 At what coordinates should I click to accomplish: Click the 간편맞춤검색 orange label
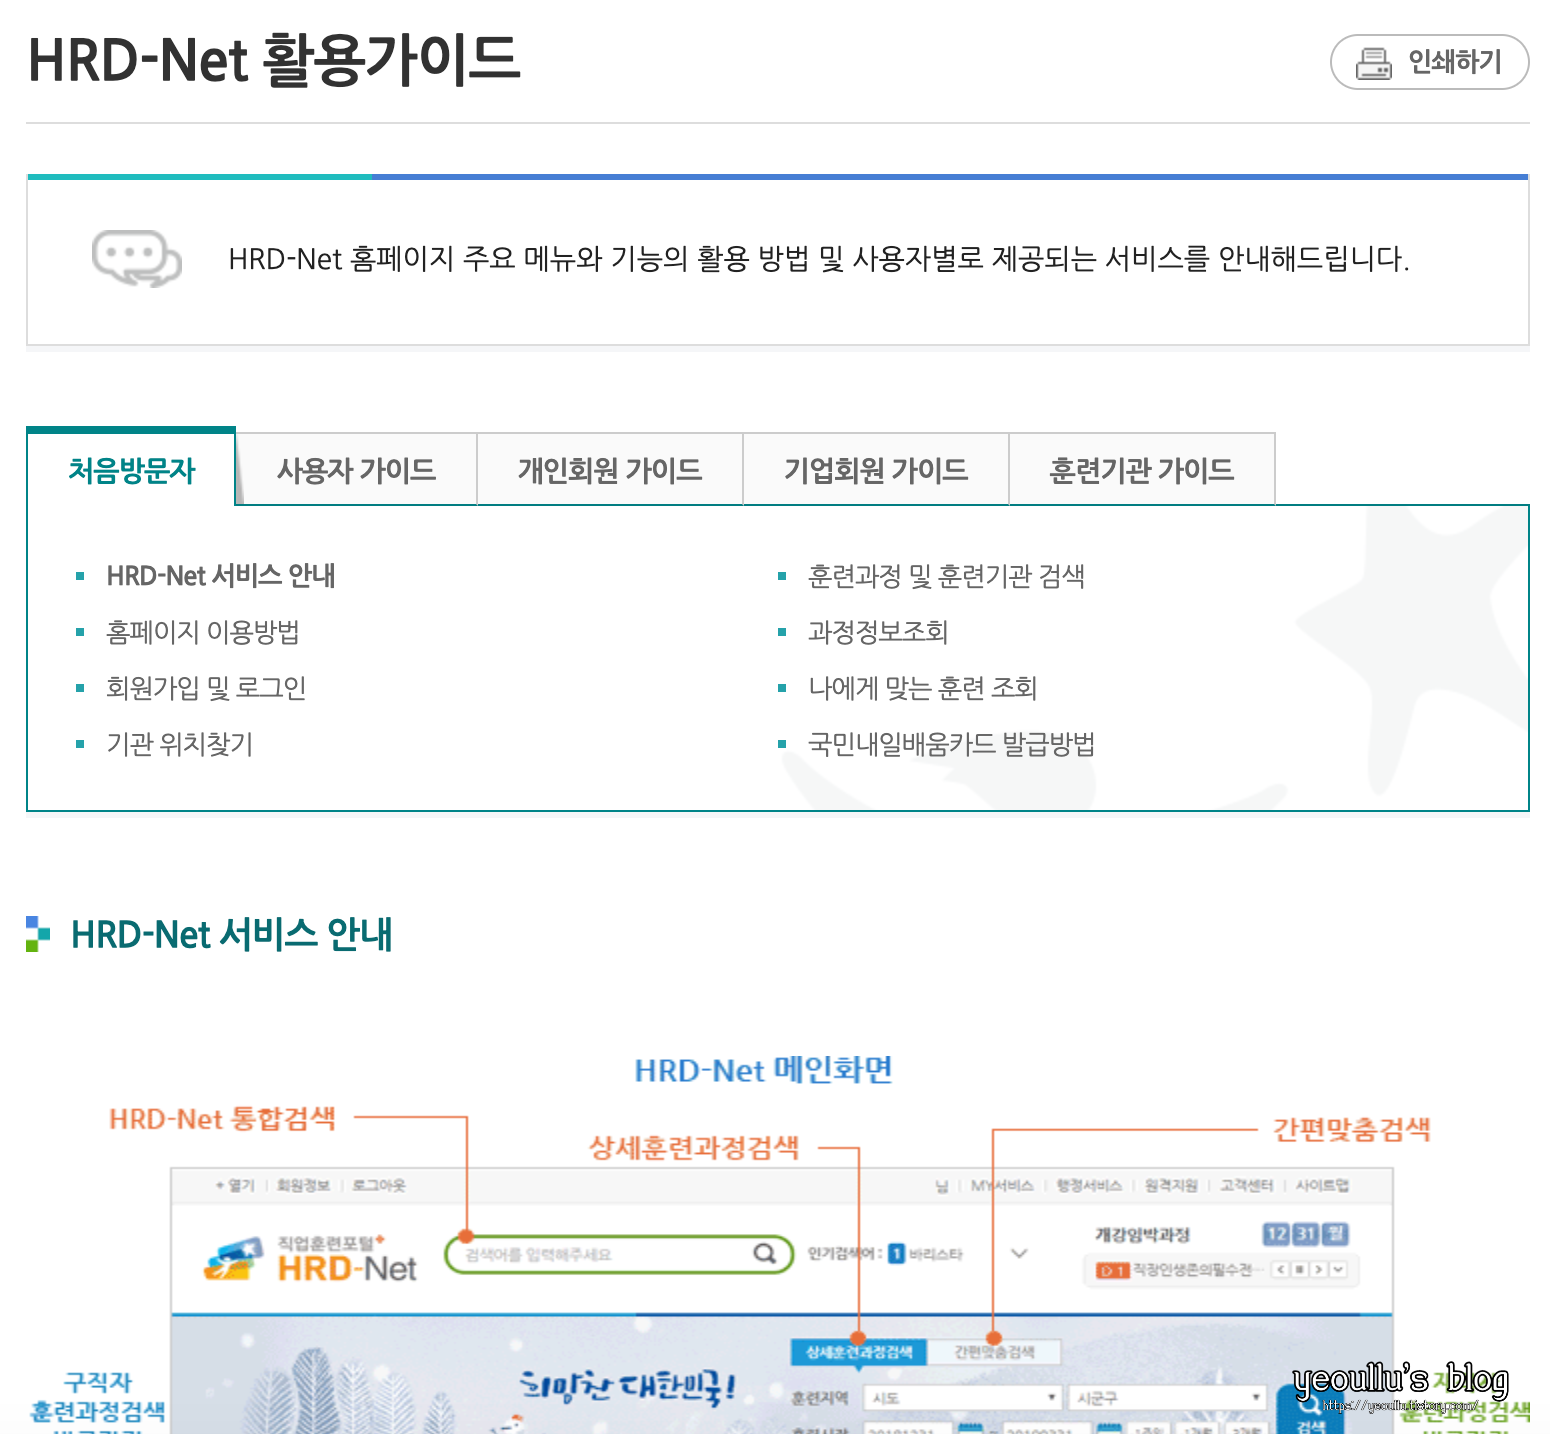(1352, 1129)
